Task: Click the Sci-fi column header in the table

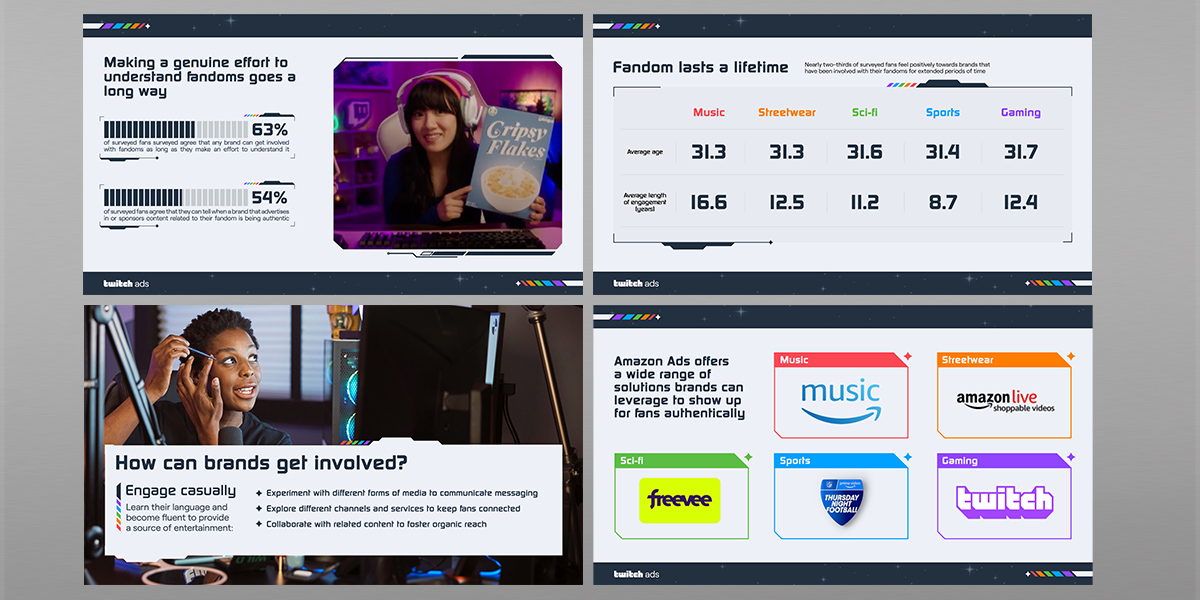Action: pos(864,113)
